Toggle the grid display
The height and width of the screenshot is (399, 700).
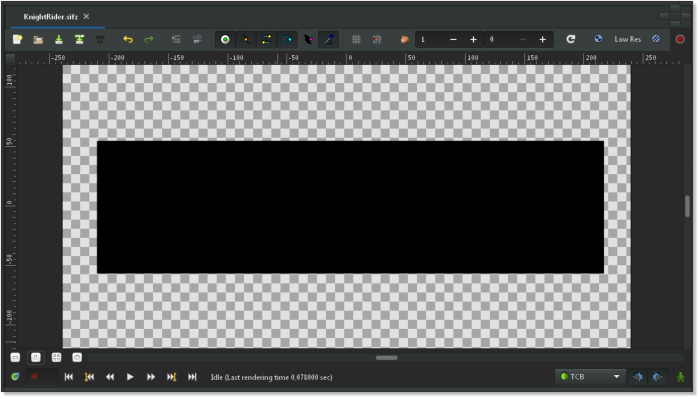(356, 39)
